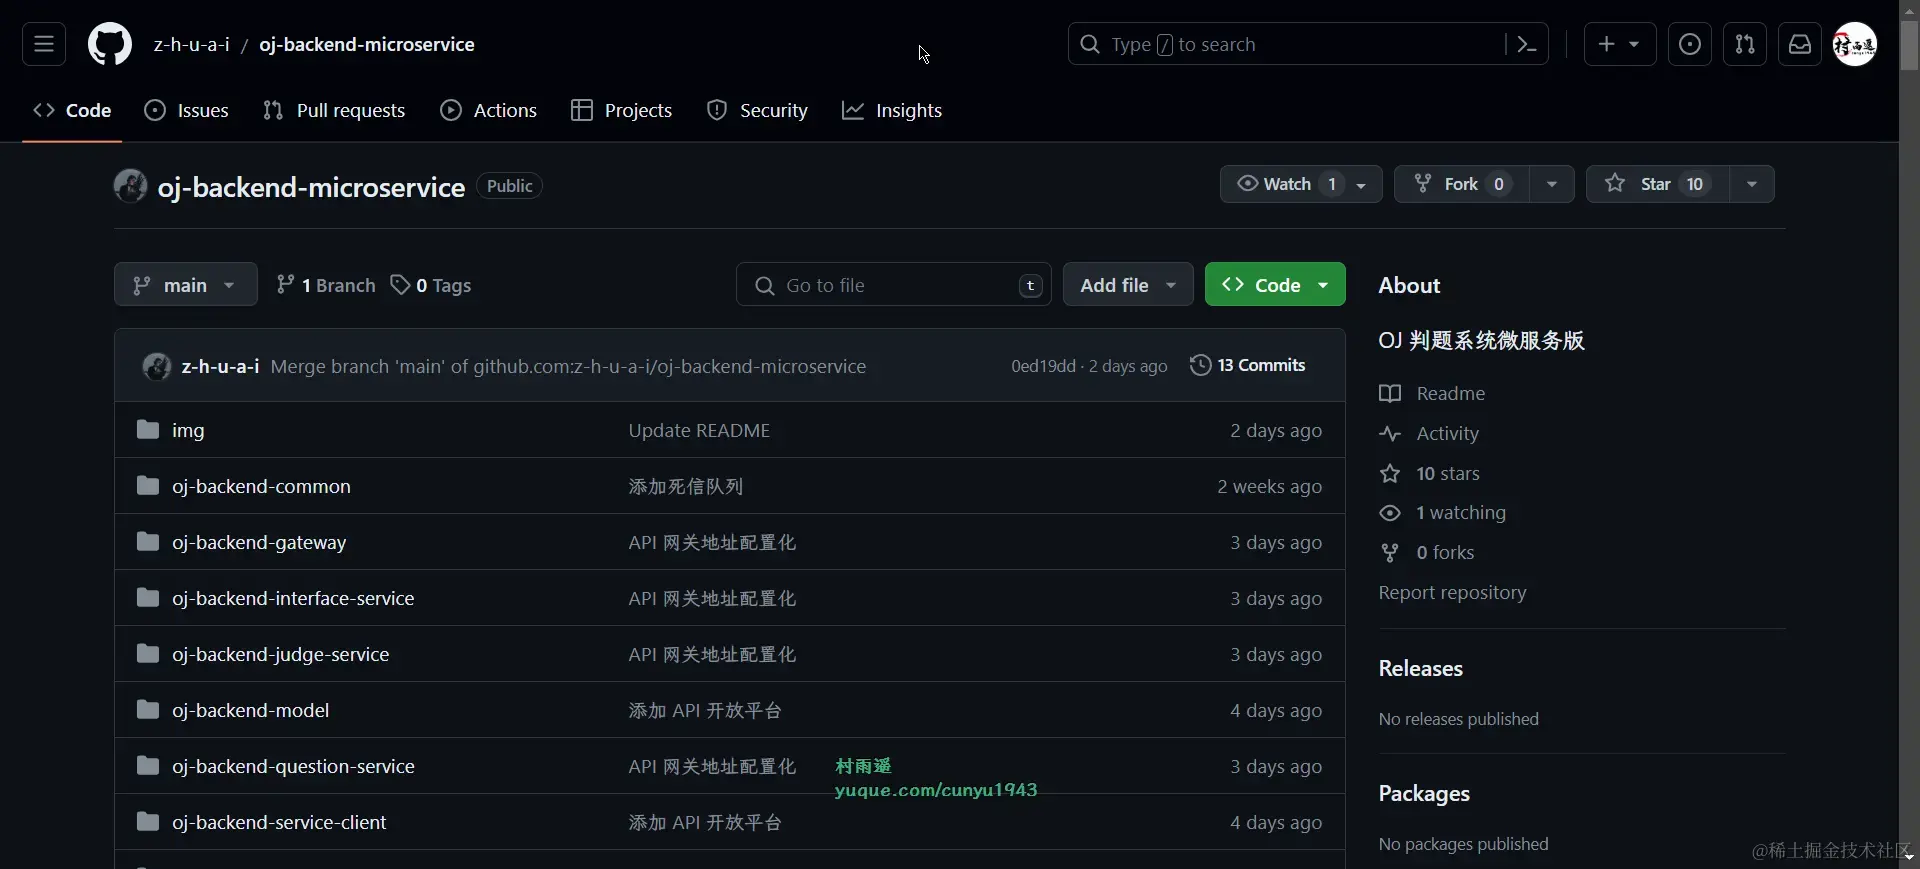Screen dimensions: 1920x869
Task: Open the Issues shortcut icon in header
Action: (x=1690, y=44)
